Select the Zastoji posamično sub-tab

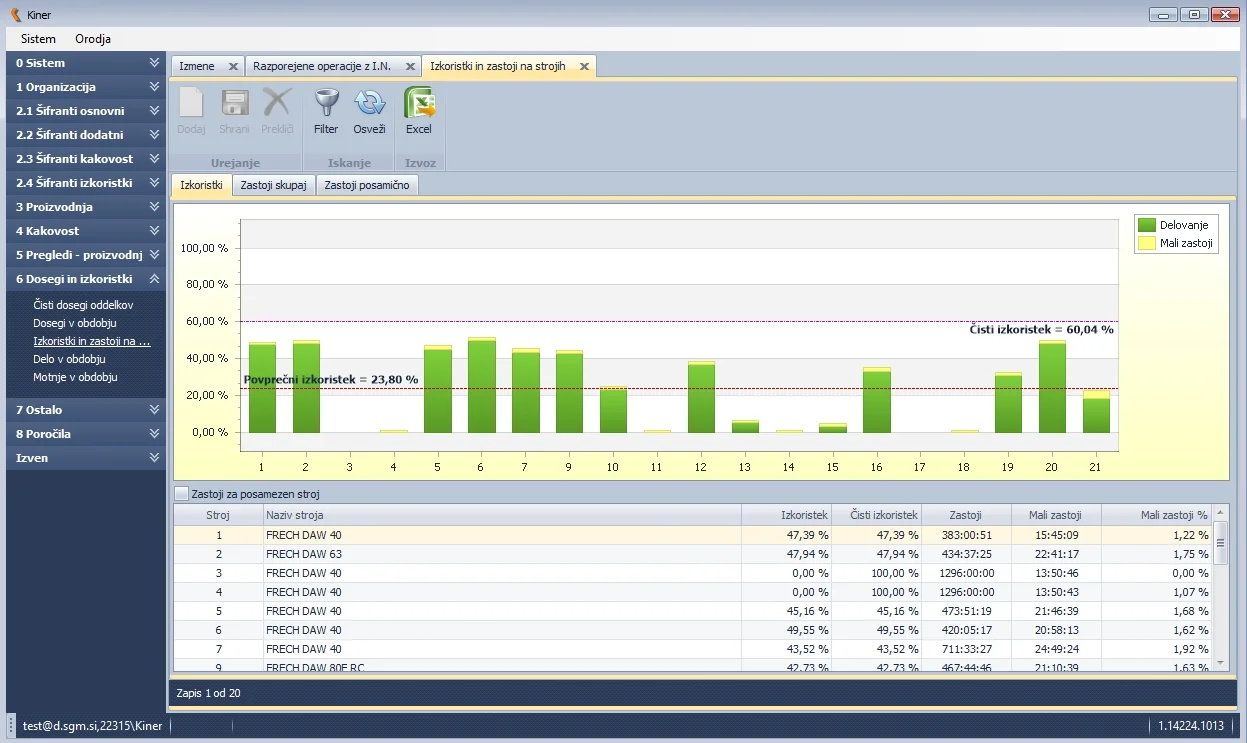coord(367,185)
